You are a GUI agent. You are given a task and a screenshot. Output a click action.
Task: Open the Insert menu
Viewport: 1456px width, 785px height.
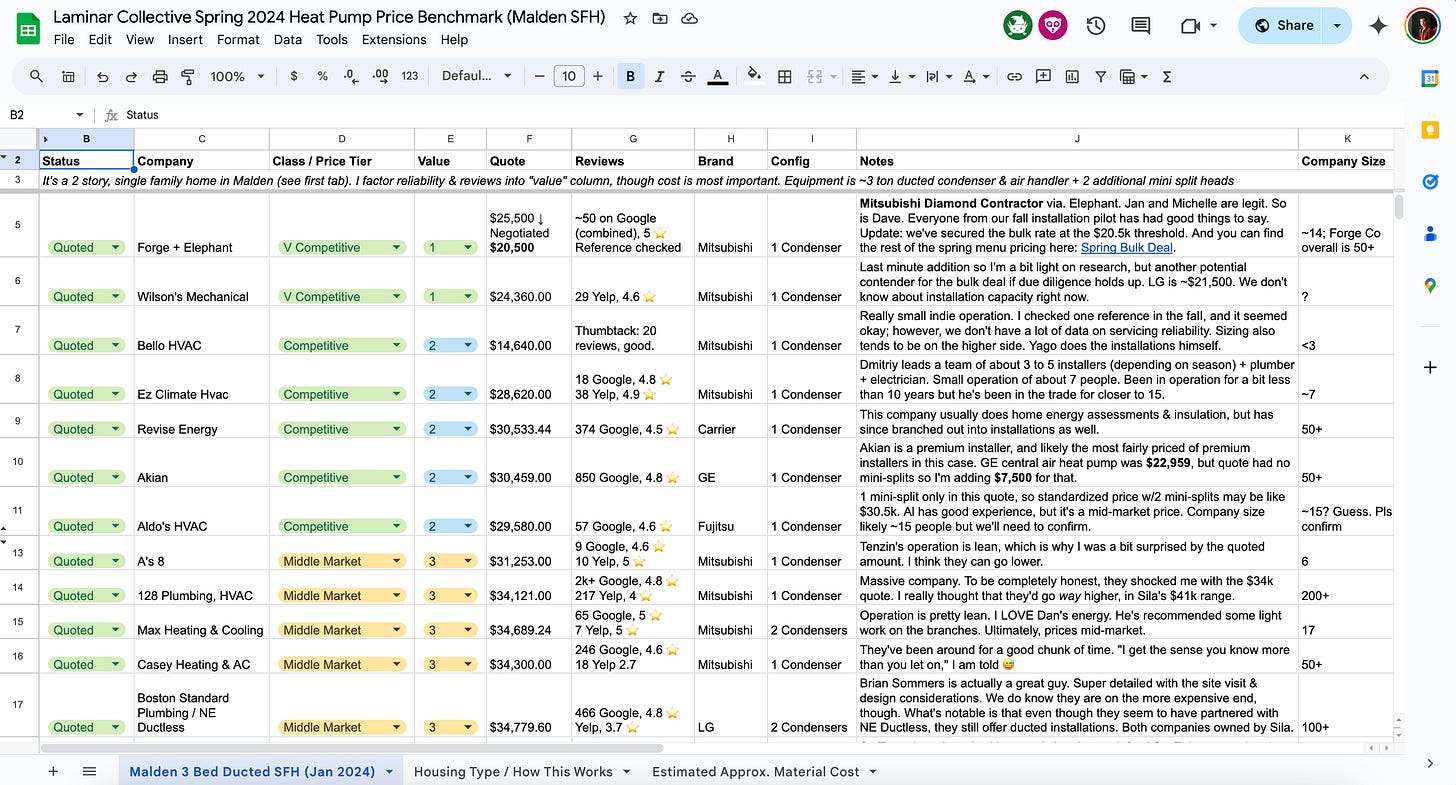coord(185,40)
